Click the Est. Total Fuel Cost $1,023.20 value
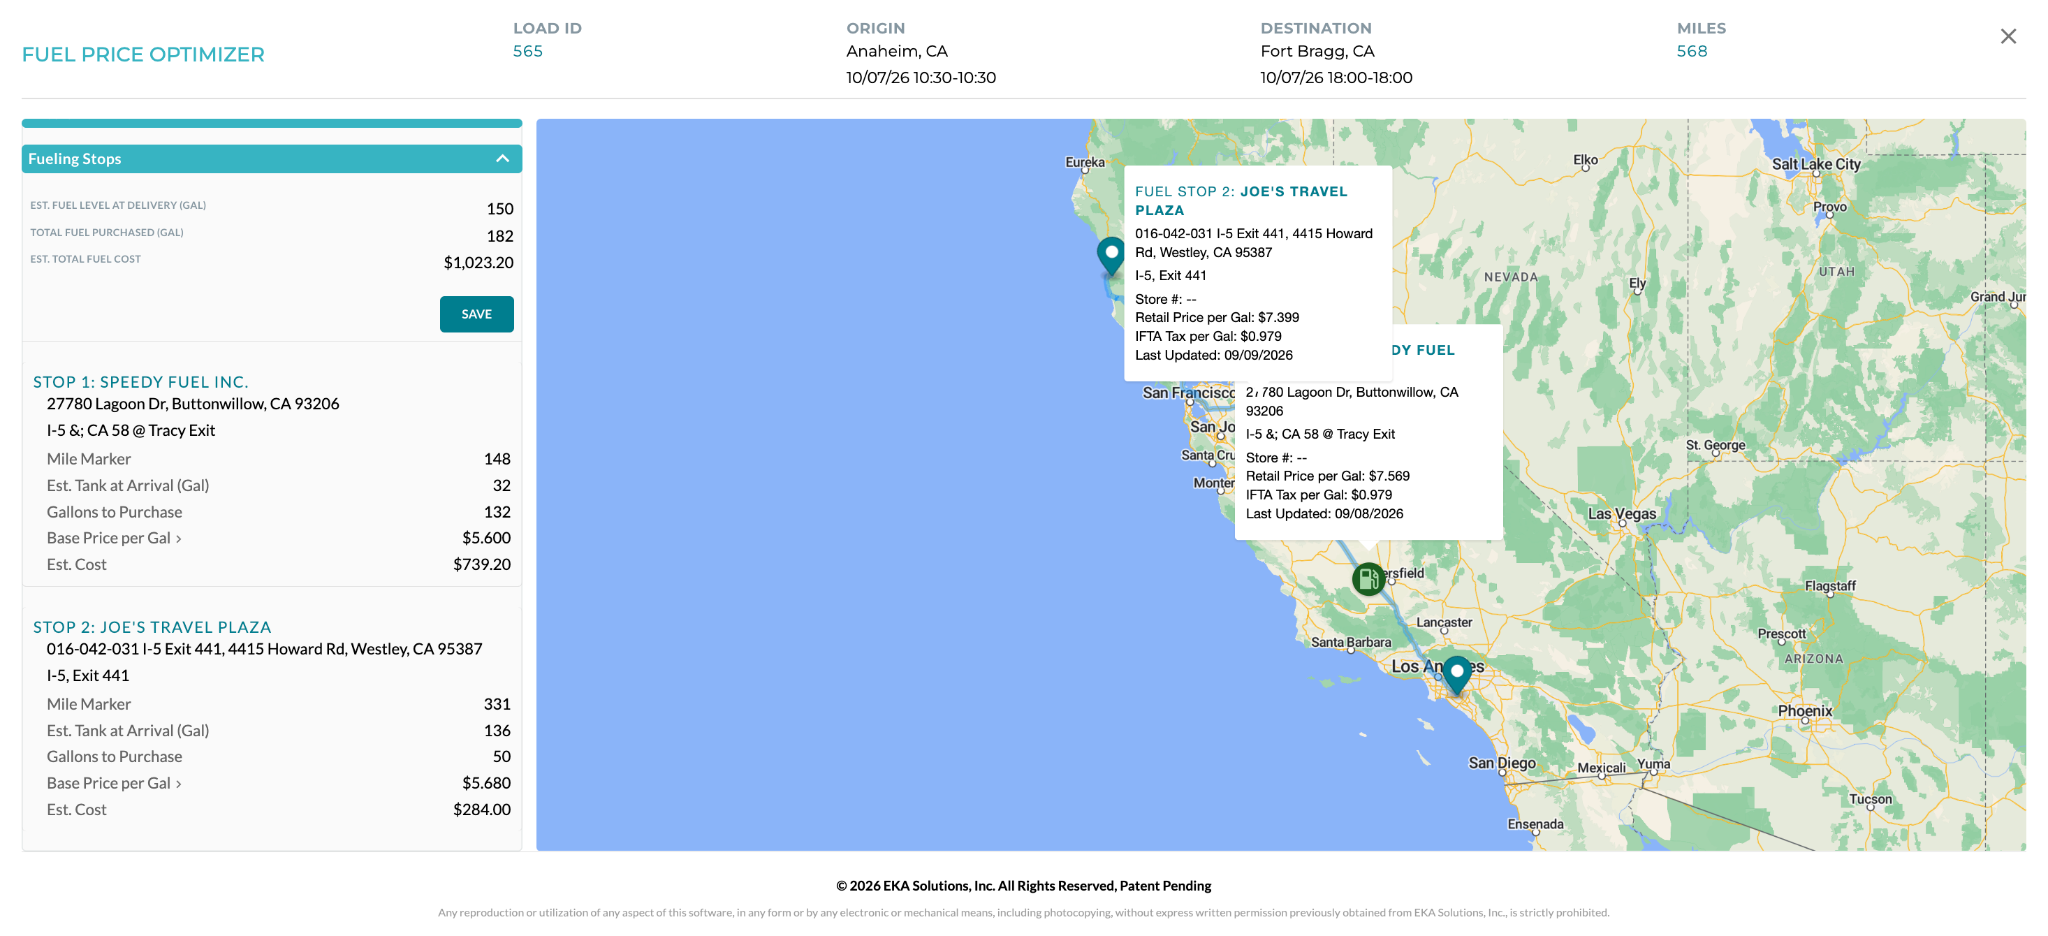The height and width of the screenshot is (936, 2048). coord(479,263)
